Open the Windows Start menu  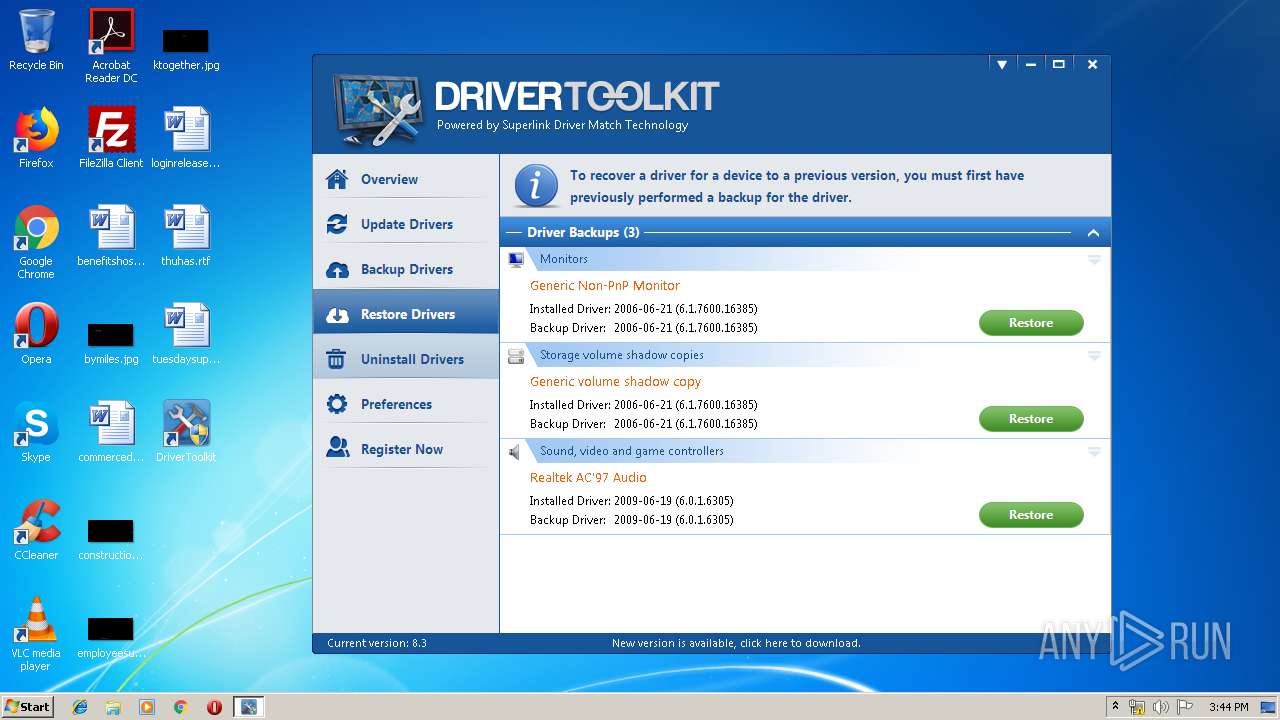pyautogui.click(x=28, y=706)
